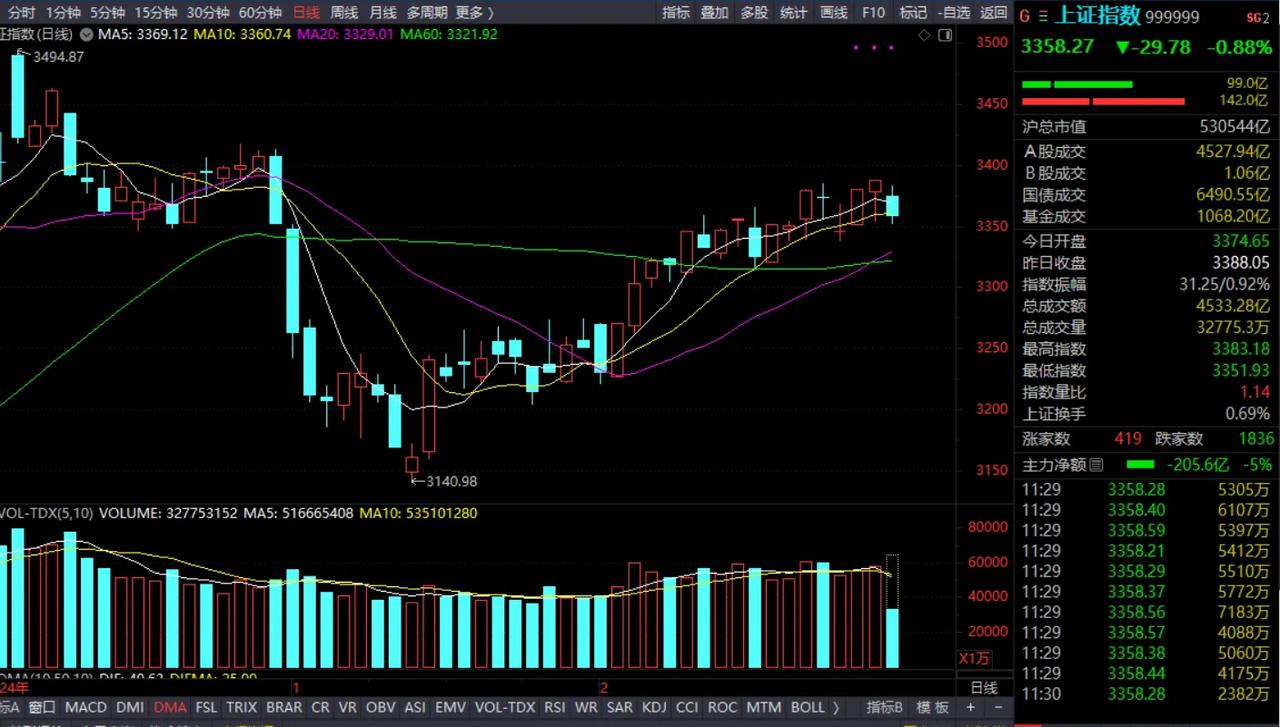Click the 标记 mark button
The height and width of the screenshot is (727, 1280).
[913, 13]
